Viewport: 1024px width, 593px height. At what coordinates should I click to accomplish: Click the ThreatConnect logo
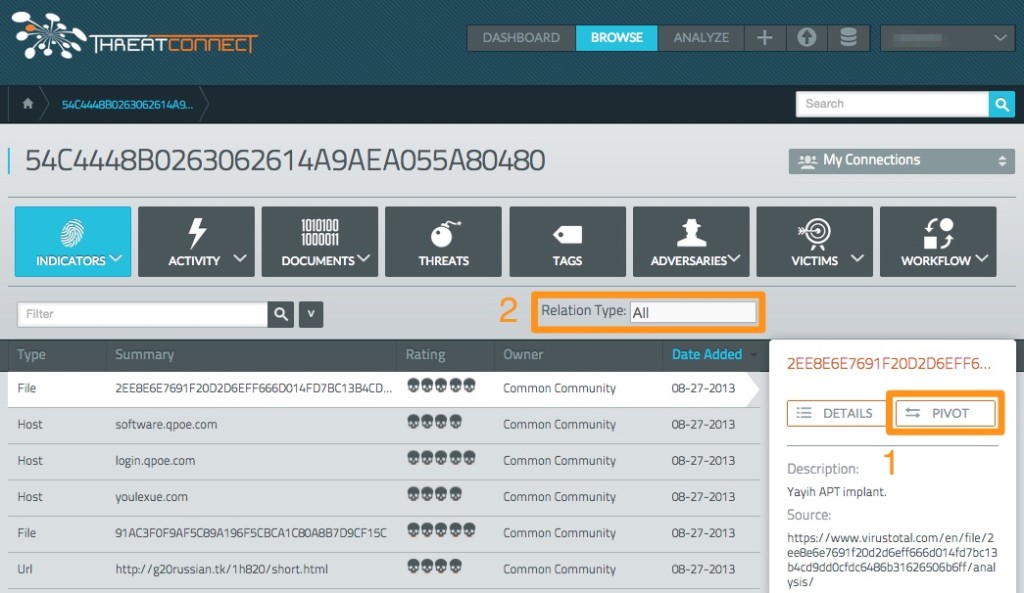[x=135, y=36]
